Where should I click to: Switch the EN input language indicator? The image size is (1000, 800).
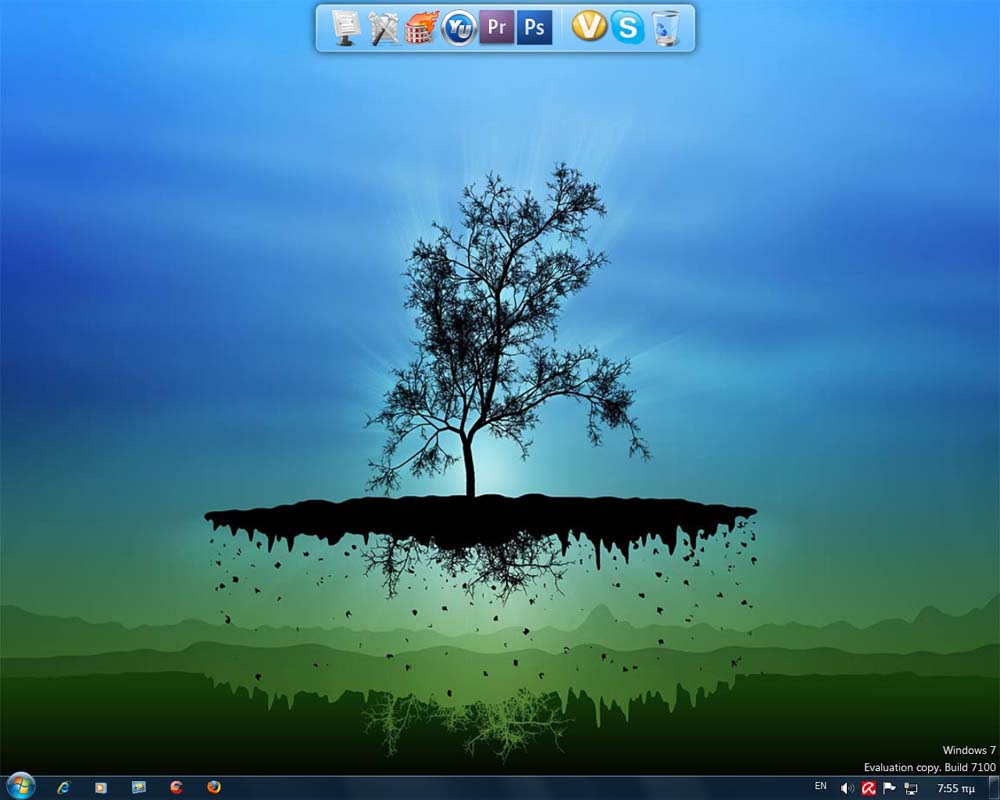pos(821,787)
